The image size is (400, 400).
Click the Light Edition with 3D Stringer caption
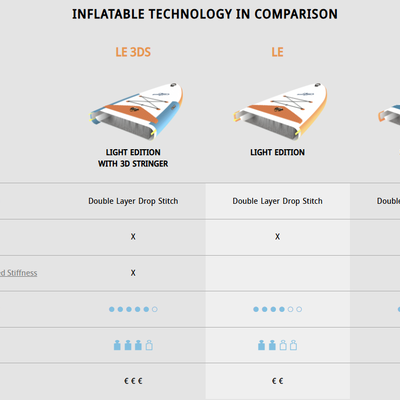coord(133,158)
